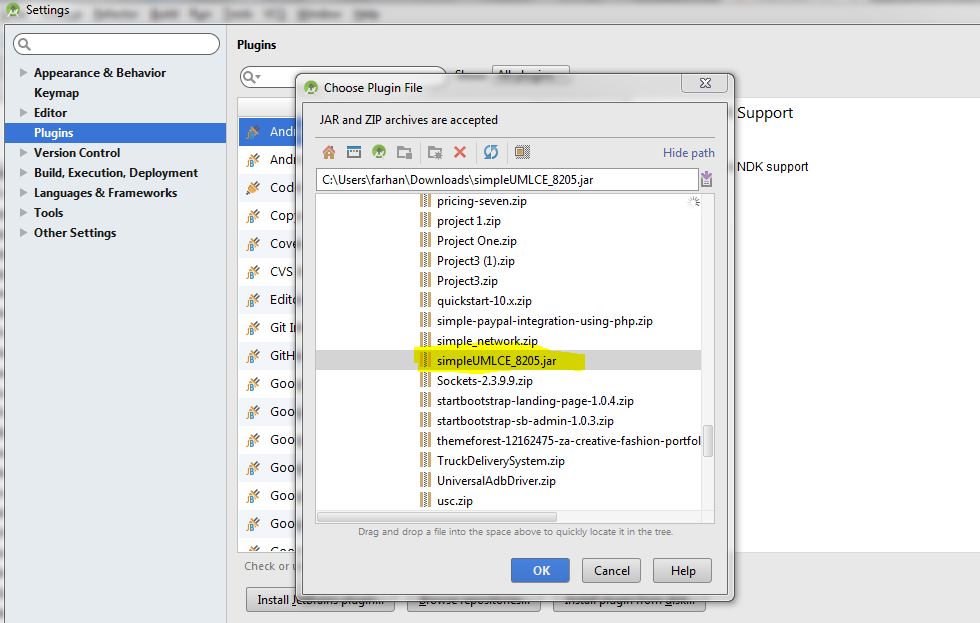
Task: Select the Desktop directory icon
Action: click(354, 152)
